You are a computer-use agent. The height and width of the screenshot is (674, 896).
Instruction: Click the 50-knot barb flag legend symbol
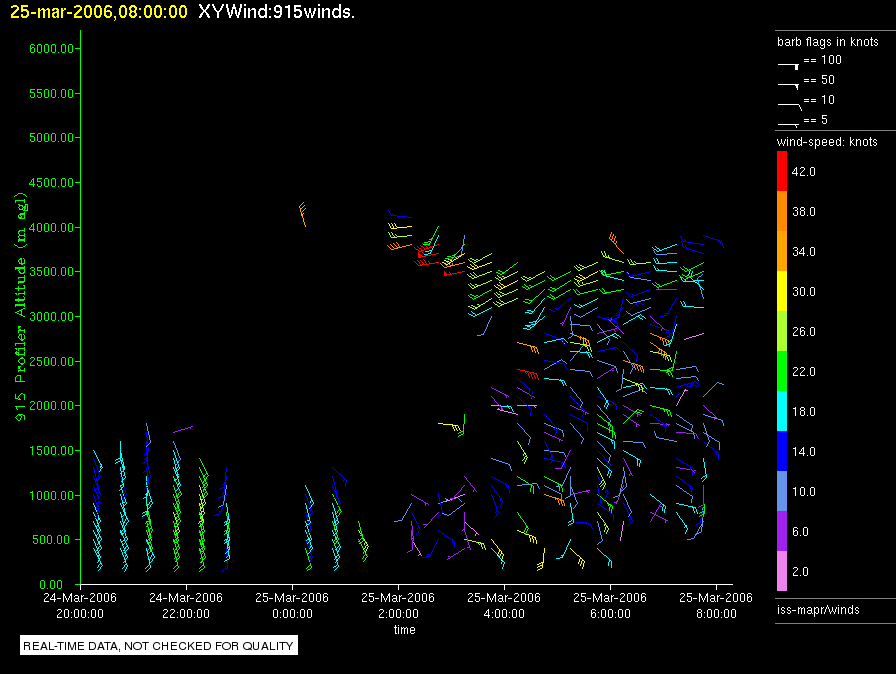click(x=789, y=84)
